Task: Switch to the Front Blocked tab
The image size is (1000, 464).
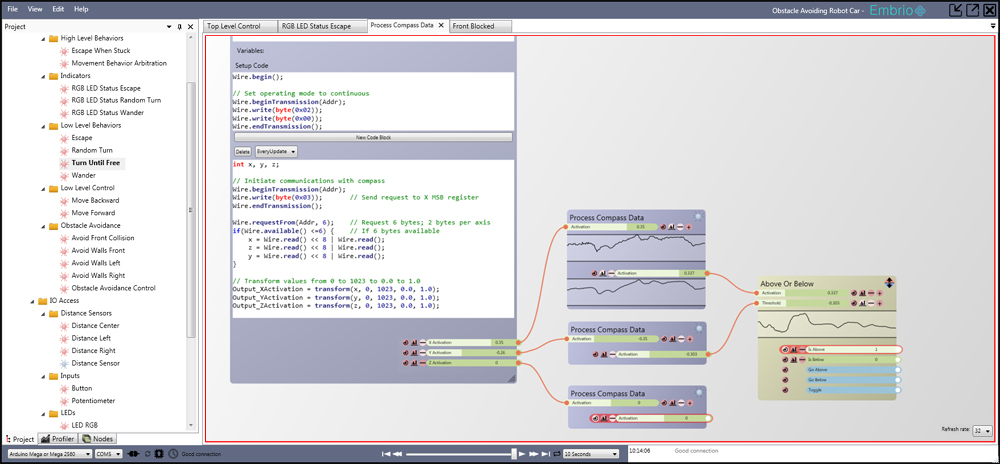Action: [480, 26]
